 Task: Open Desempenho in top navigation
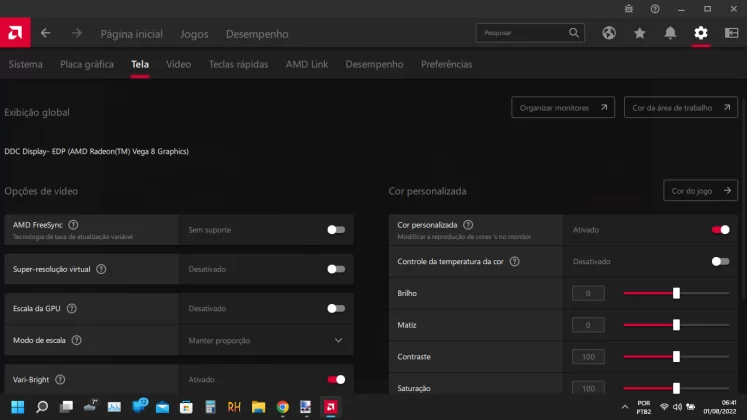257,34
